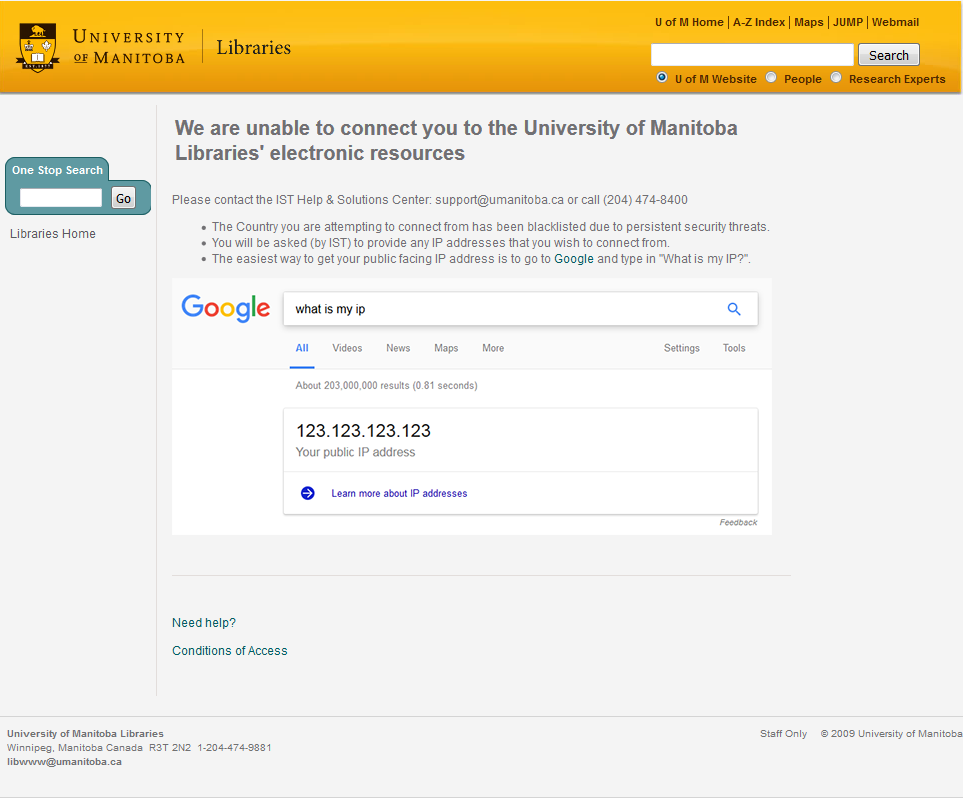Open the Libraries Home sidebar link

point(53,234)
